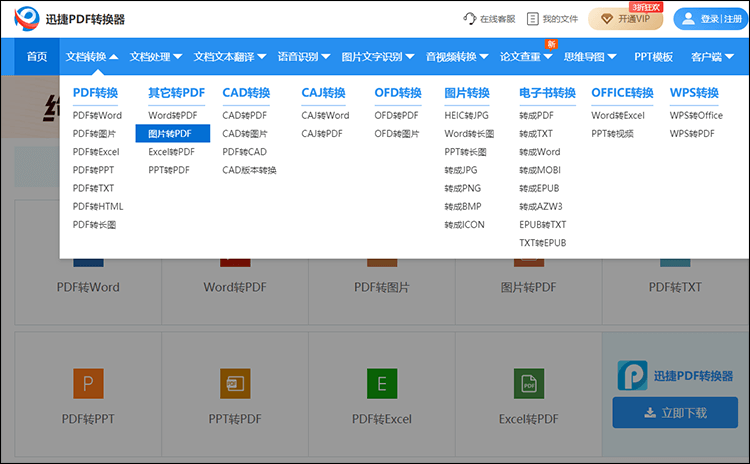This screenshot has width=750, height=464.
Task: Expand the 图片文字识别 dropdown
Action: 378,57
